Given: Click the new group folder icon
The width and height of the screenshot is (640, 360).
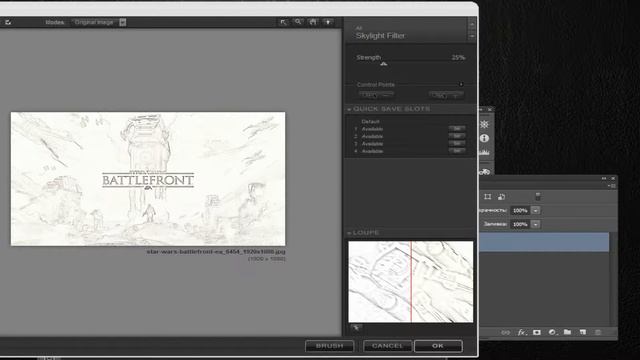Looking at the screenshot, I should click(567, 333).
